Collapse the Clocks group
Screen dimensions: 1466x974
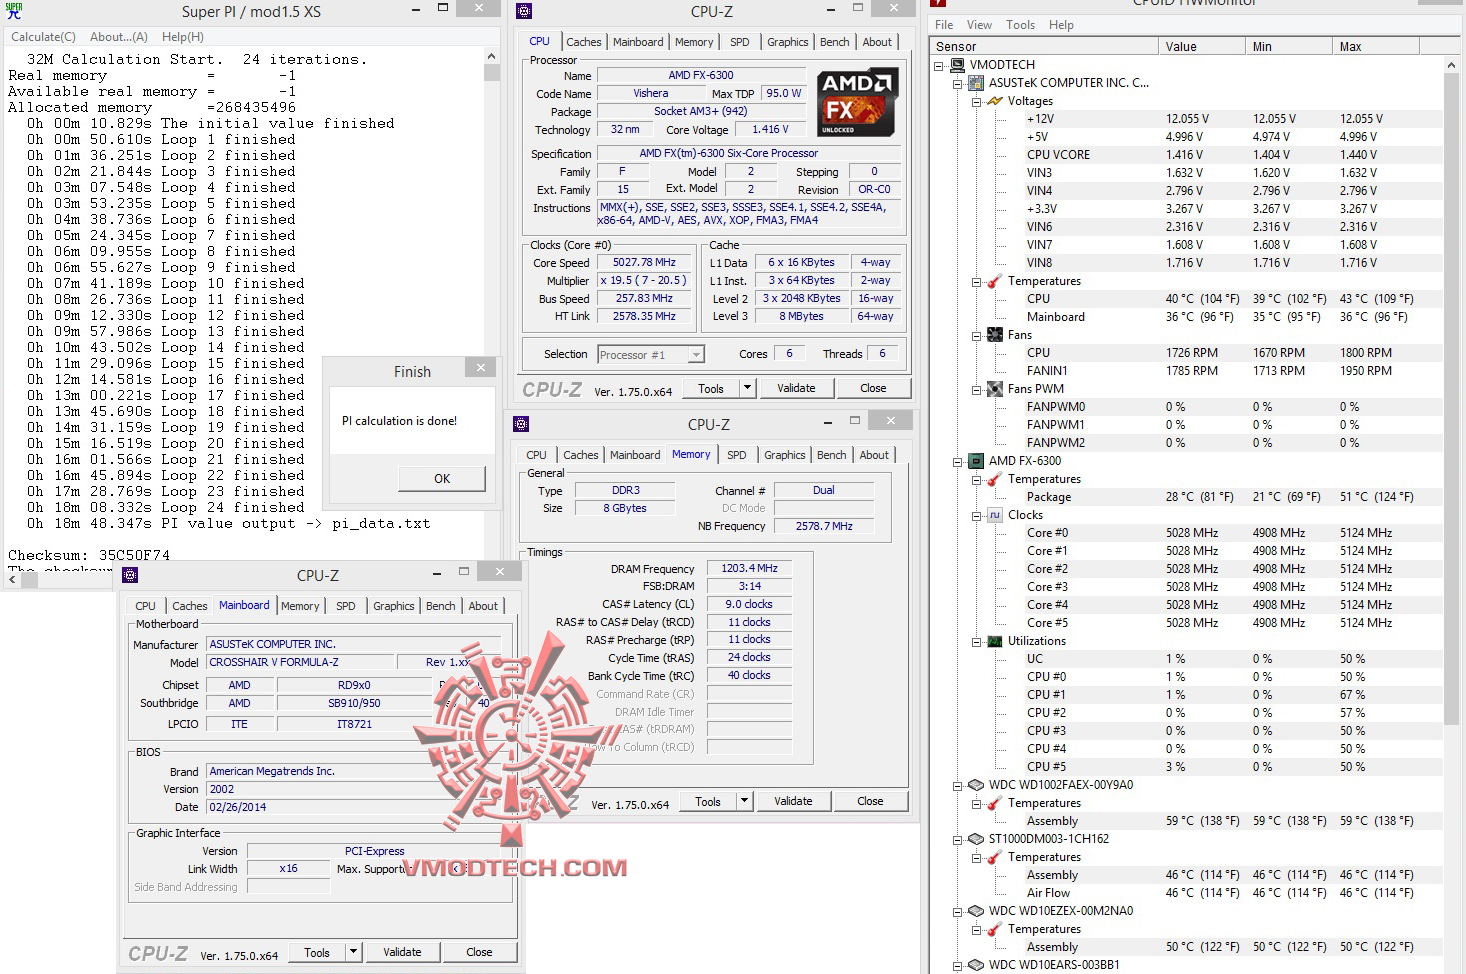coord(976,516)
